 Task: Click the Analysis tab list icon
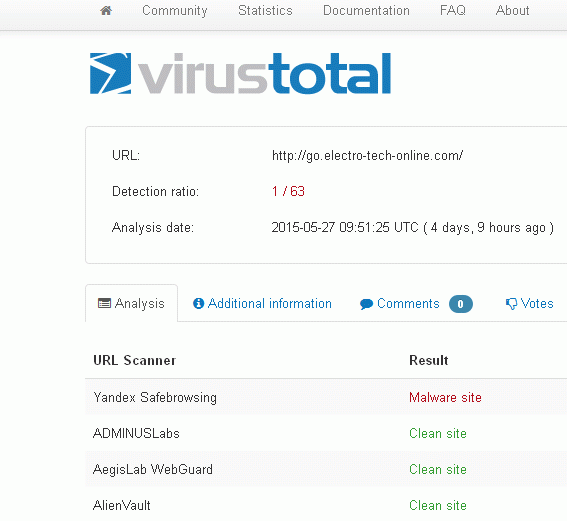(105, 303)
